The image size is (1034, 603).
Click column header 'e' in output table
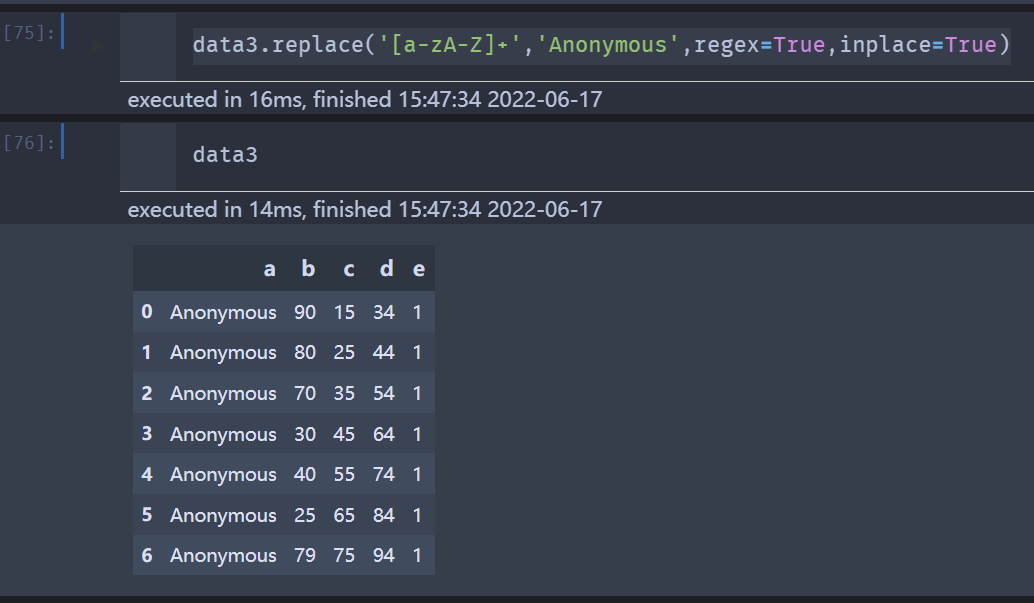point(419,269)
